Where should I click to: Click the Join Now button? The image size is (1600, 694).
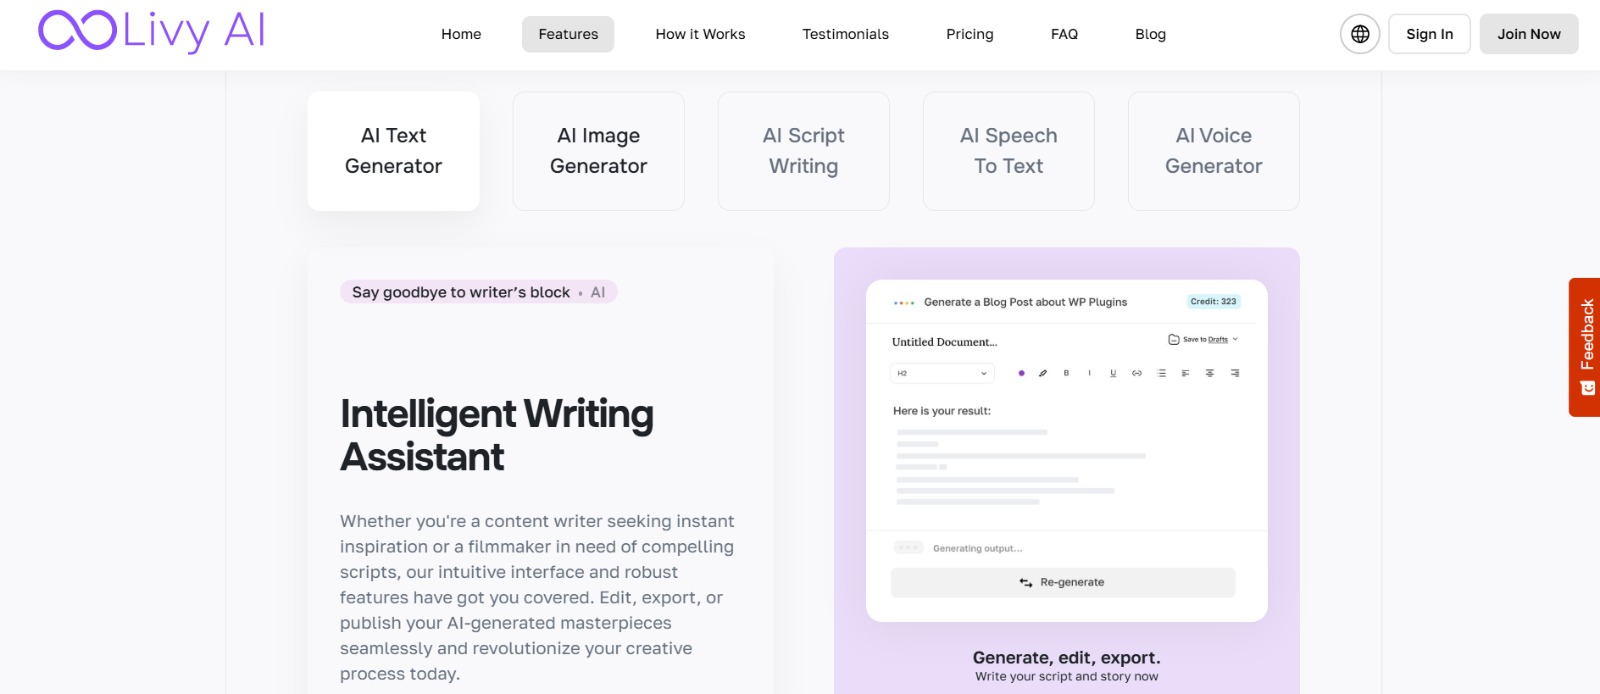tap(1528, 34)
